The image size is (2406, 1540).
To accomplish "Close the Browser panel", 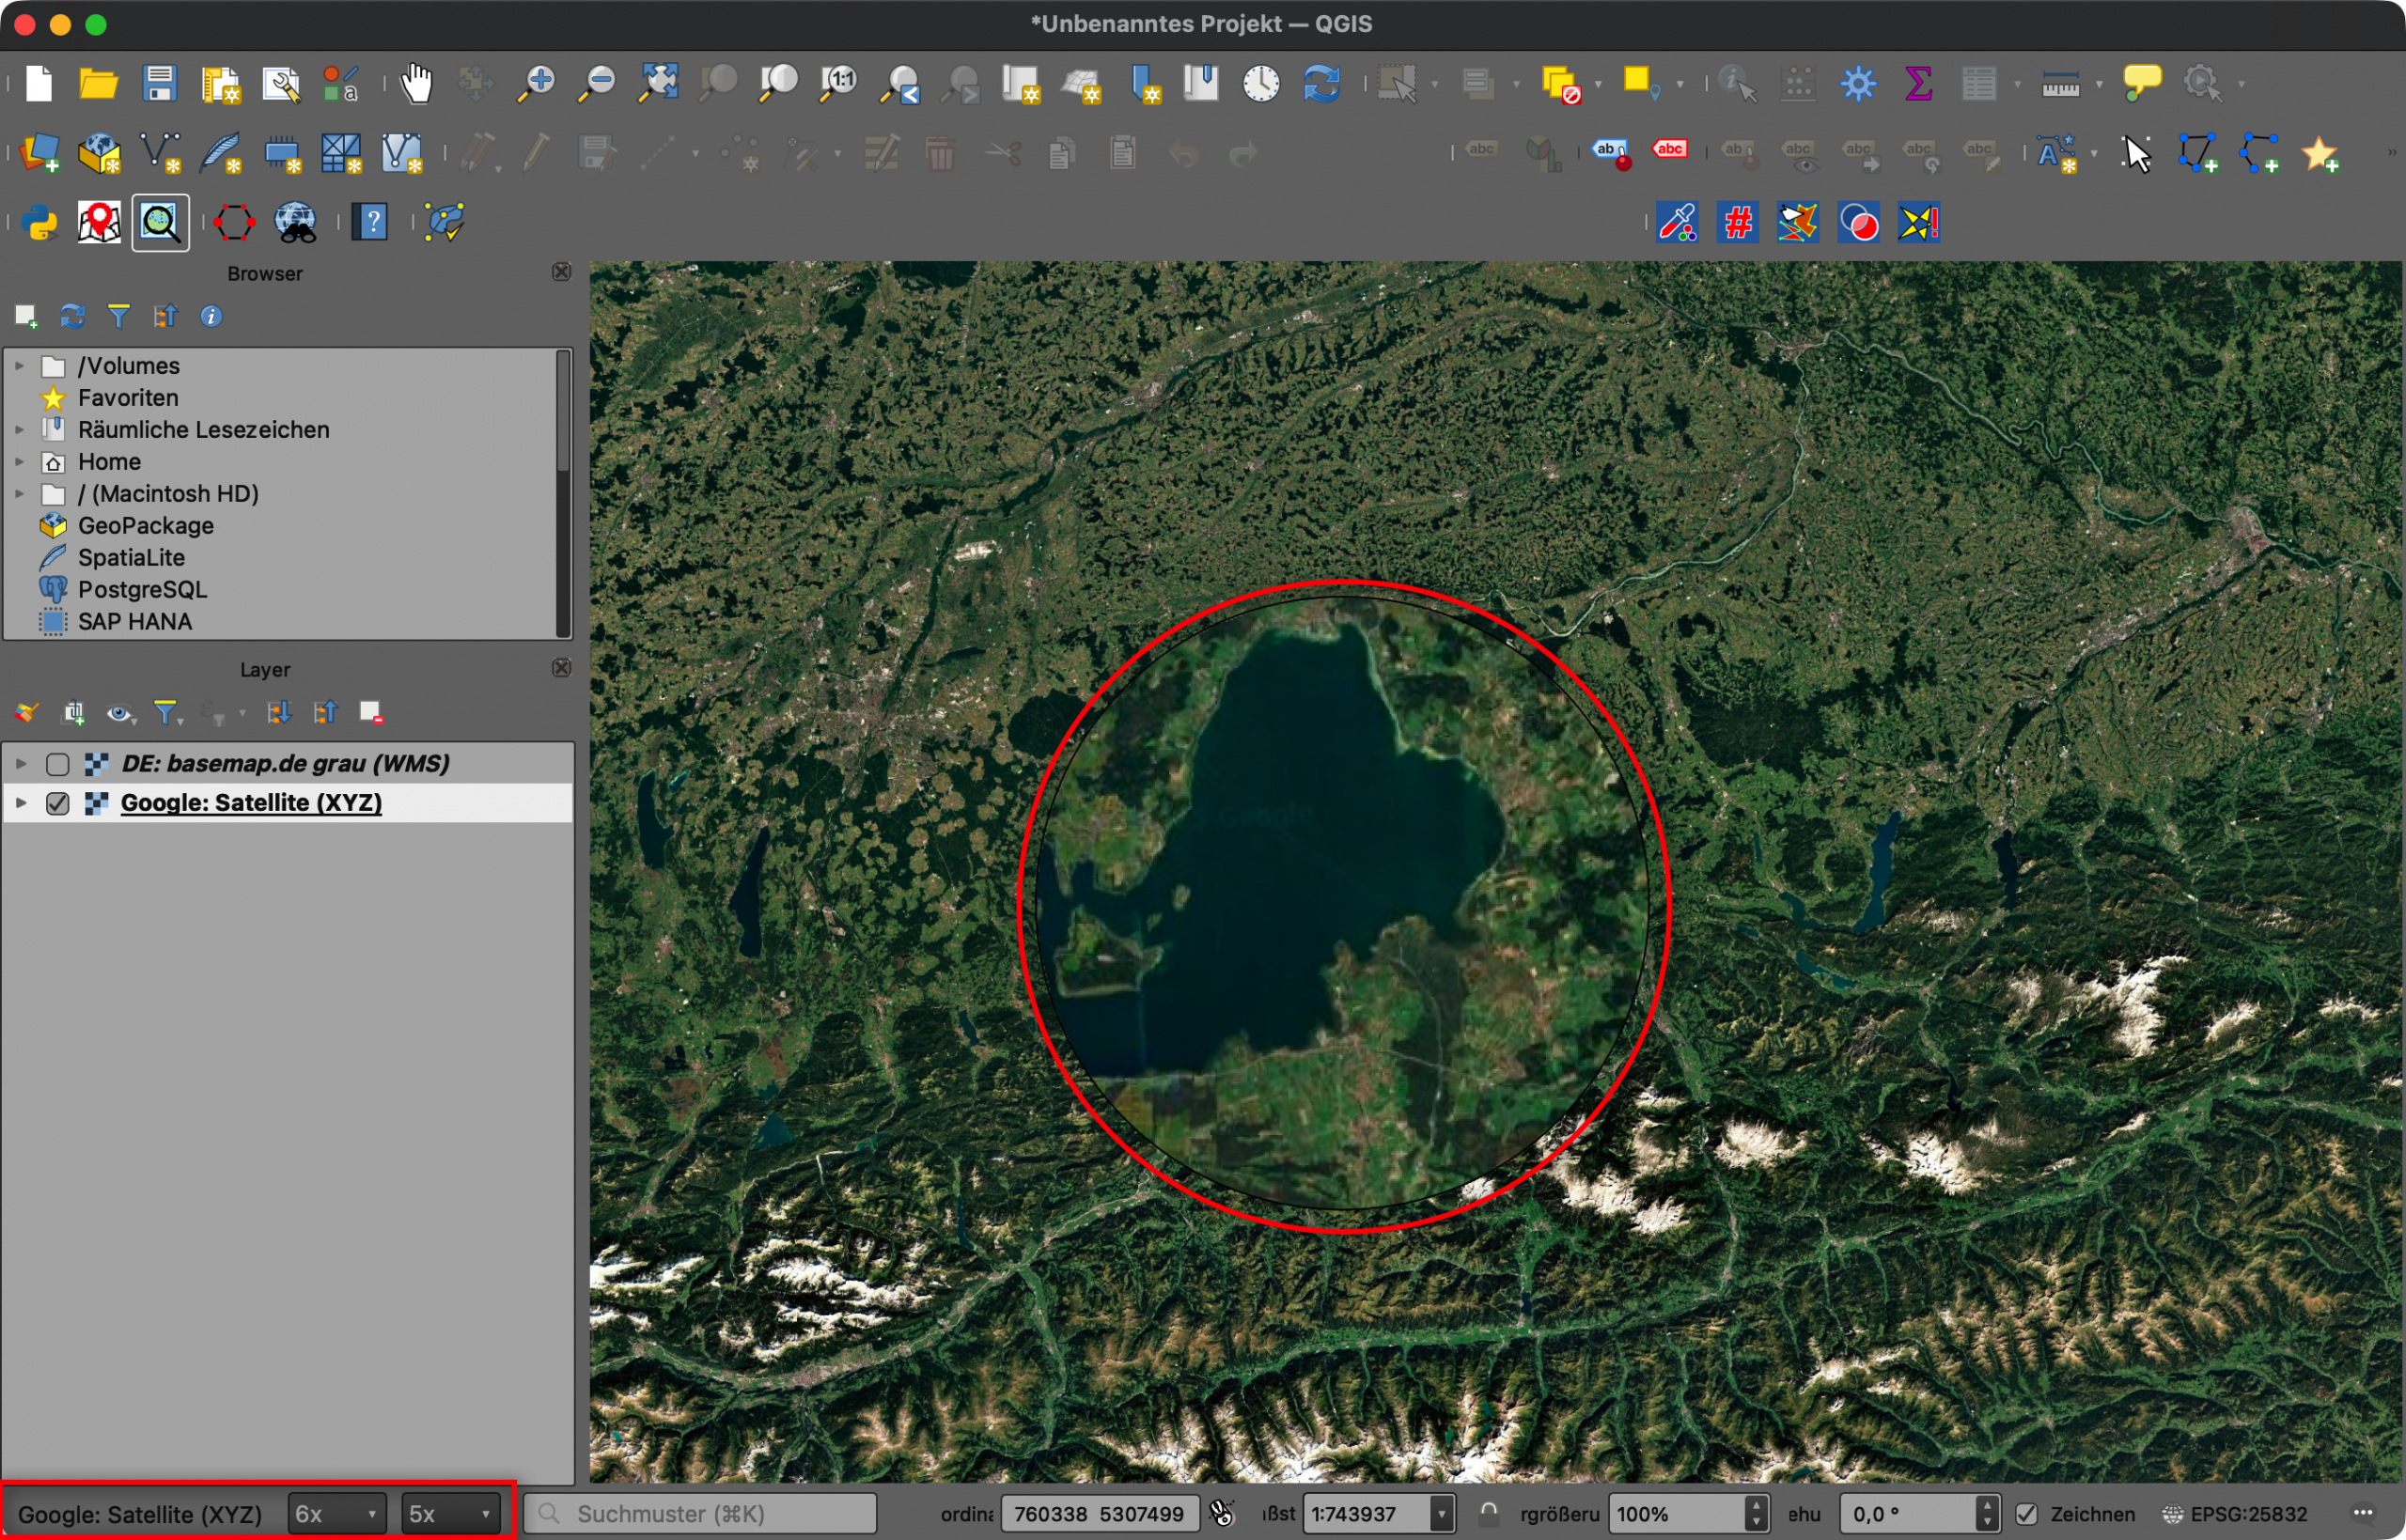I will (562, 272).
